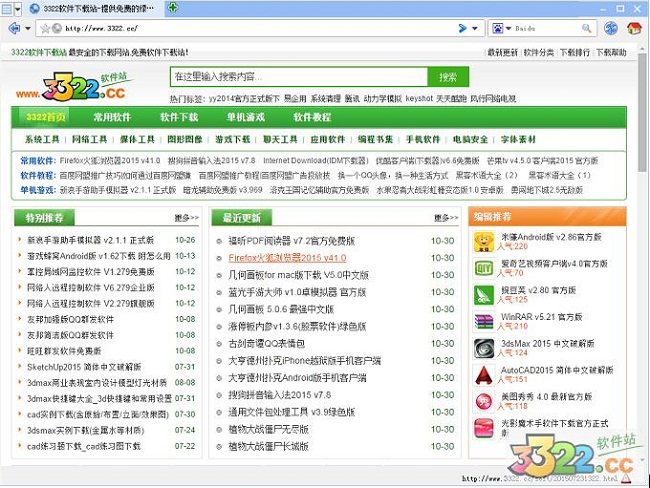Click the 米聊Android版 app icon
Screen dimensions: 650x488
484,242
